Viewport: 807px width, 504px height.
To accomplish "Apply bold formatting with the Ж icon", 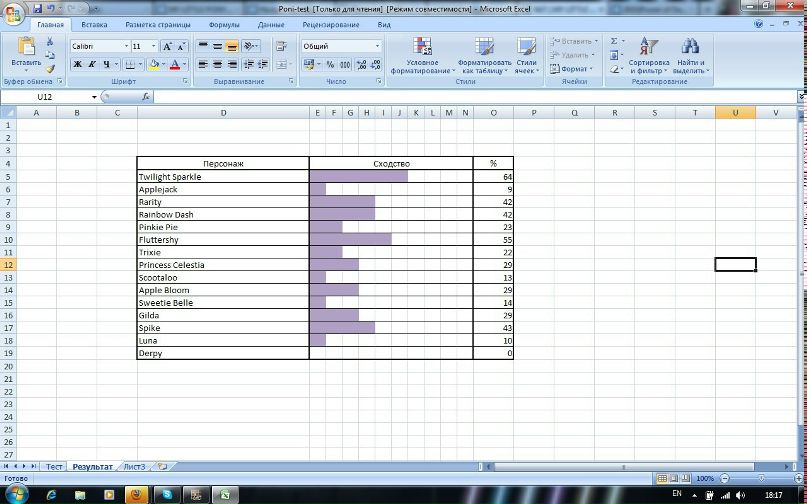I will coord(77,64).
